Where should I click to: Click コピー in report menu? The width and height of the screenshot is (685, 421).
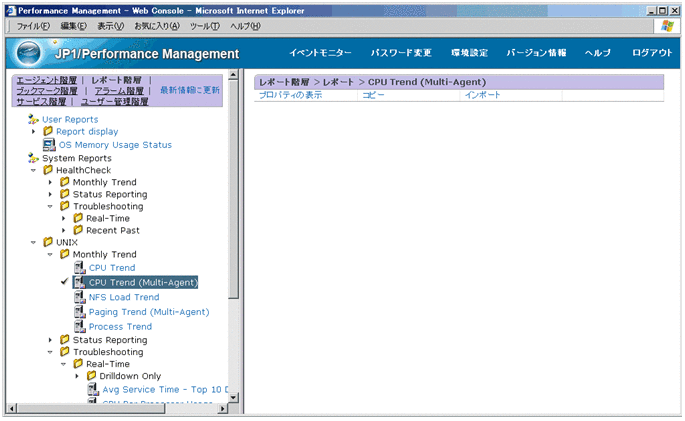pos(373,95)
